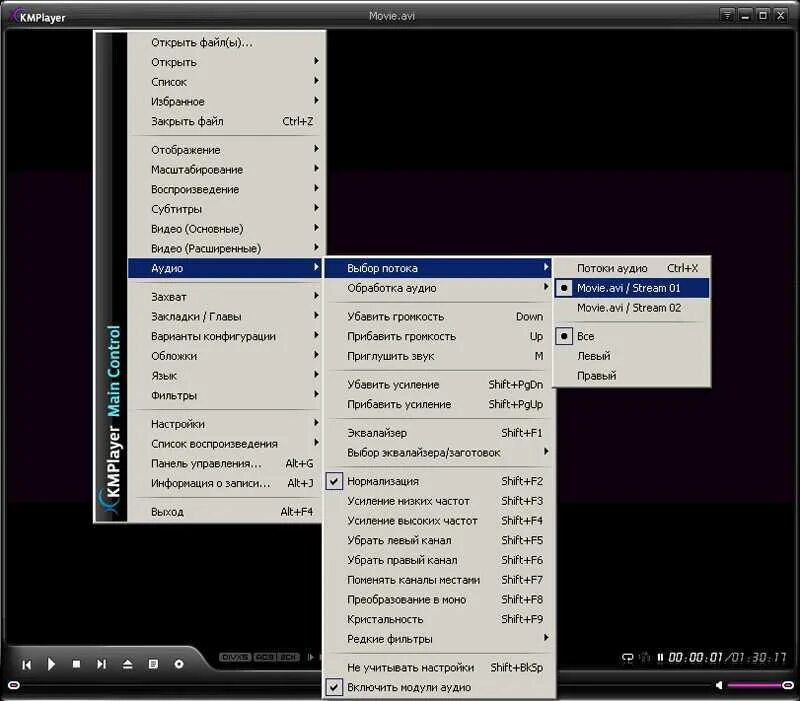Open the Обложки submenu entry

coord(224,356)
